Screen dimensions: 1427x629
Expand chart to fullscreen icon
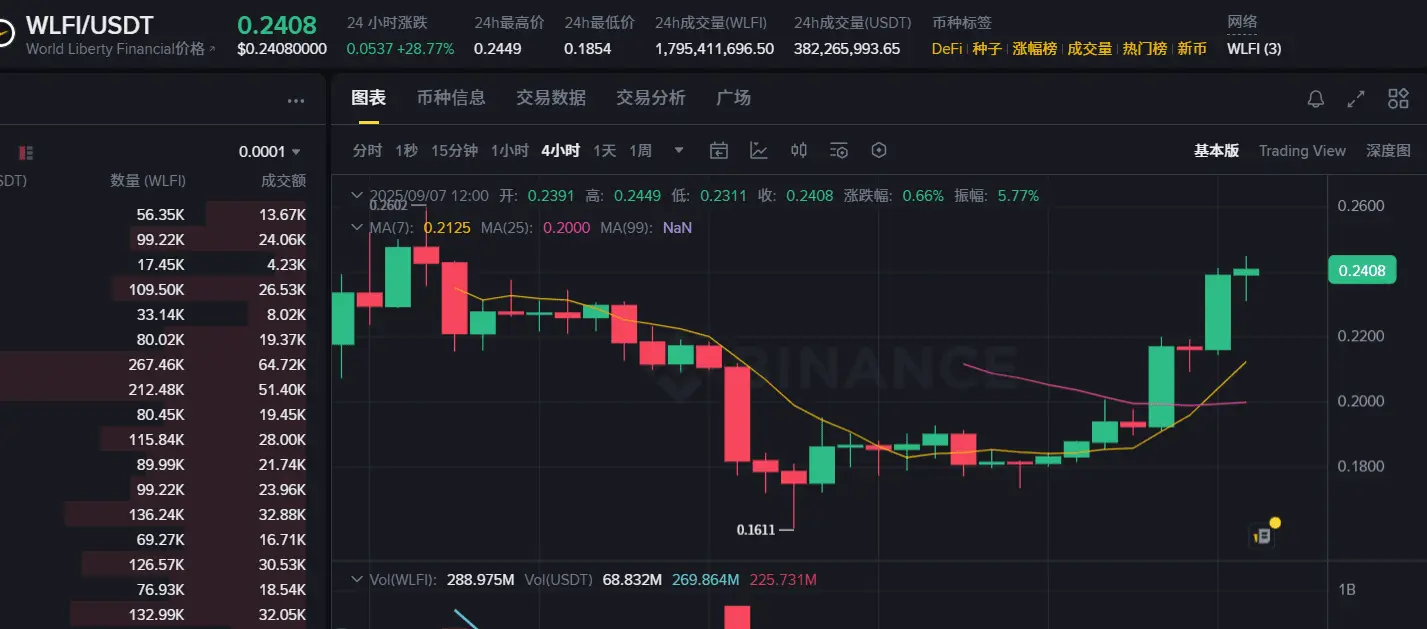[x=1356, y=98]
